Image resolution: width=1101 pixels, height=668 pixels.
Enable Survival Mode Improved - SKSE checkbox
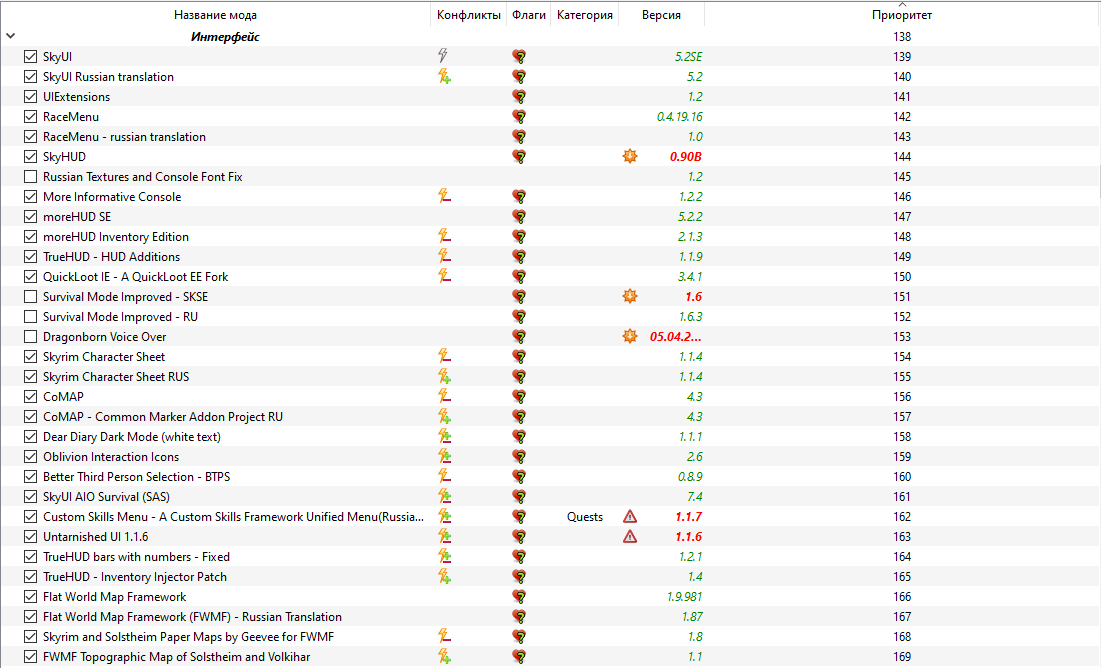click(30, 296)
